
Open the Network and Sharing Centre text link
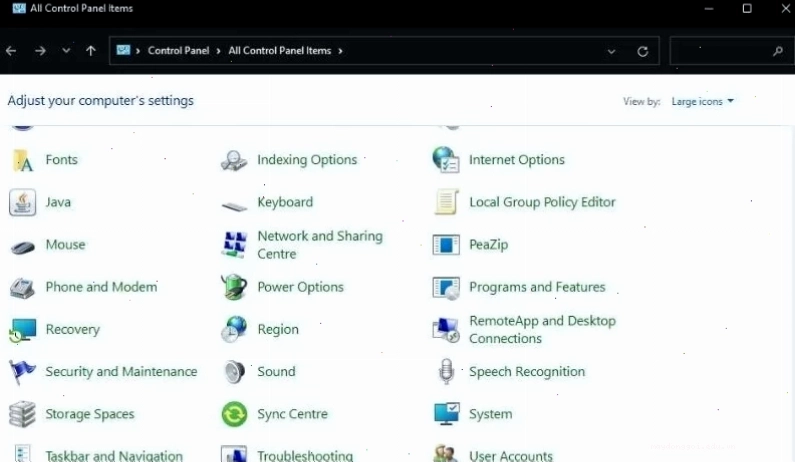[320, 245]
